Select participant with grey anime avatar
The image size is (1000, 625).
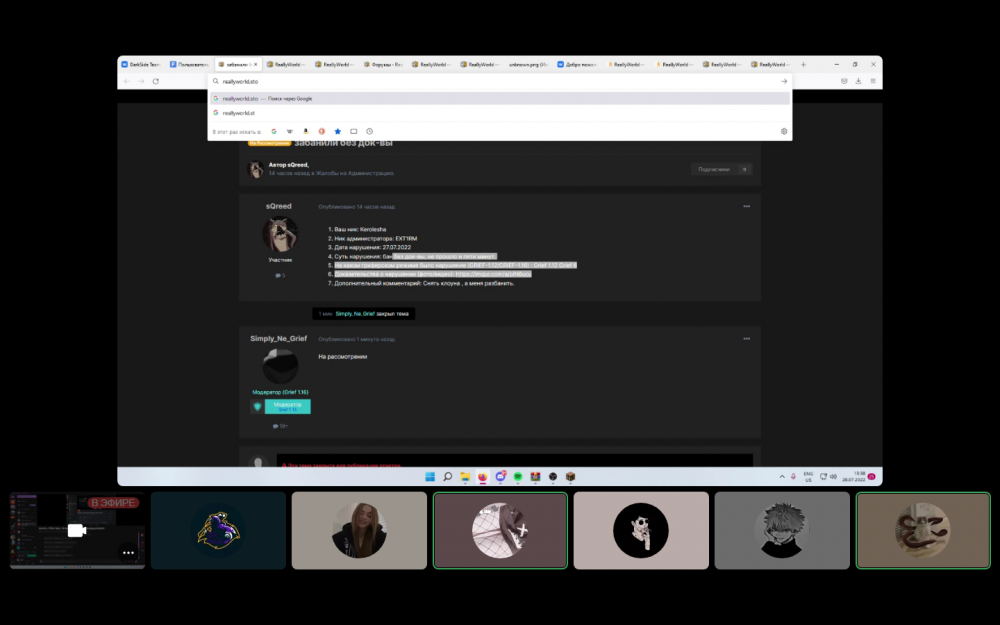pyautogui.click(x=782, y=531)
